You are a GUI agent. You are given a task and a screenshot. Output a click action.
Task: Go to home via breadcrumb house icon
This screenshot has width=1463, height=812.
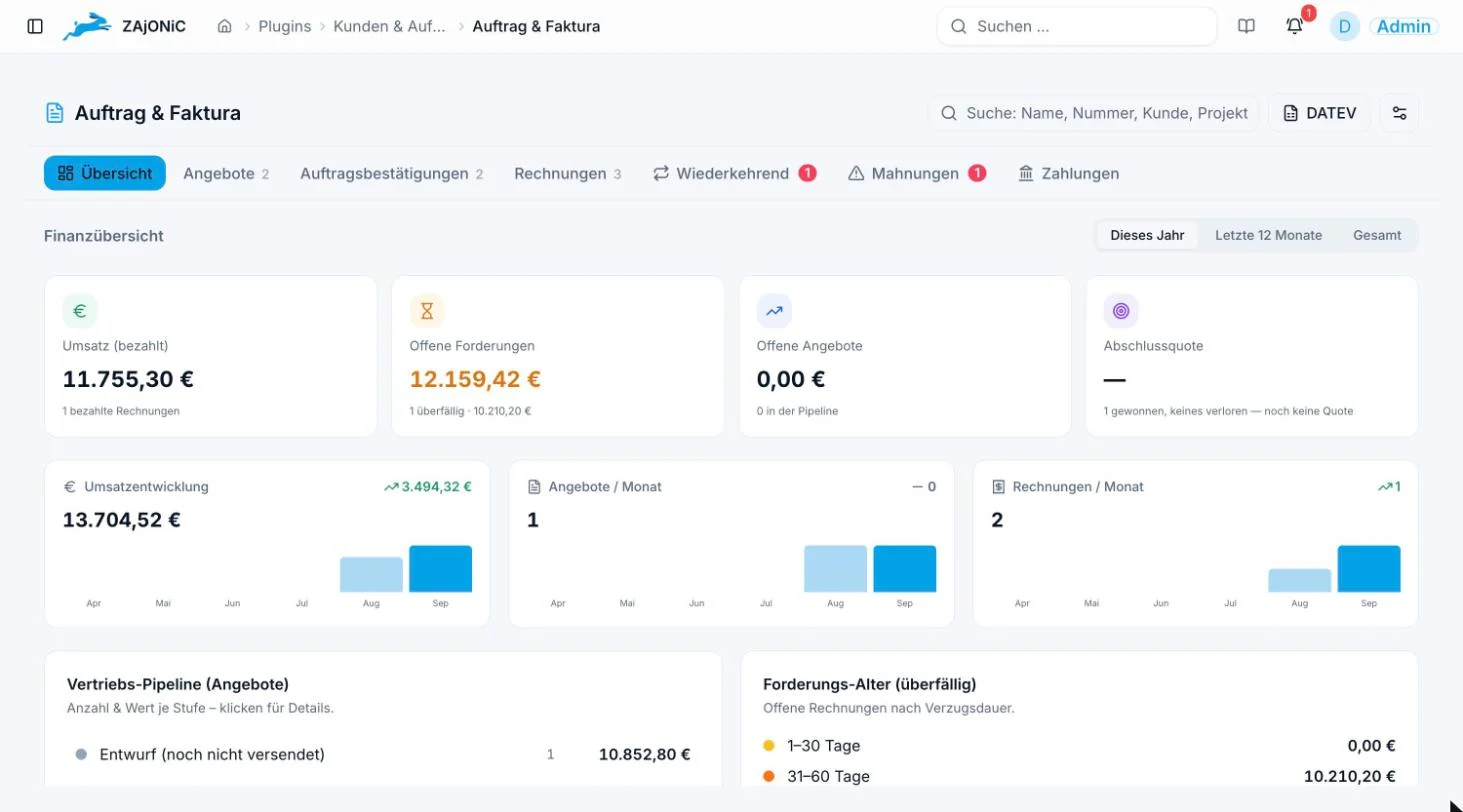tap(225, 26)
